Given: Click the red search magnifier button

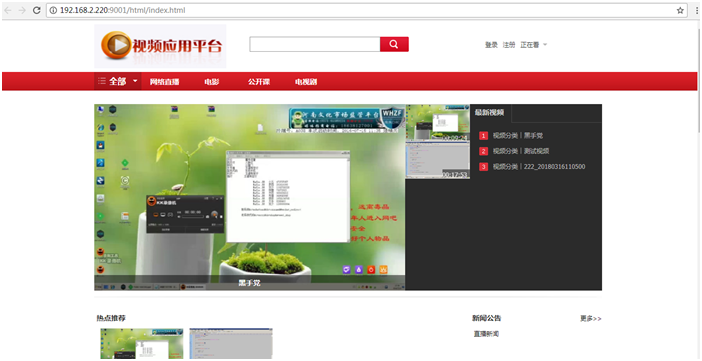Looking at the screenshot, I should pyautogui.click(x=394, y=44).
